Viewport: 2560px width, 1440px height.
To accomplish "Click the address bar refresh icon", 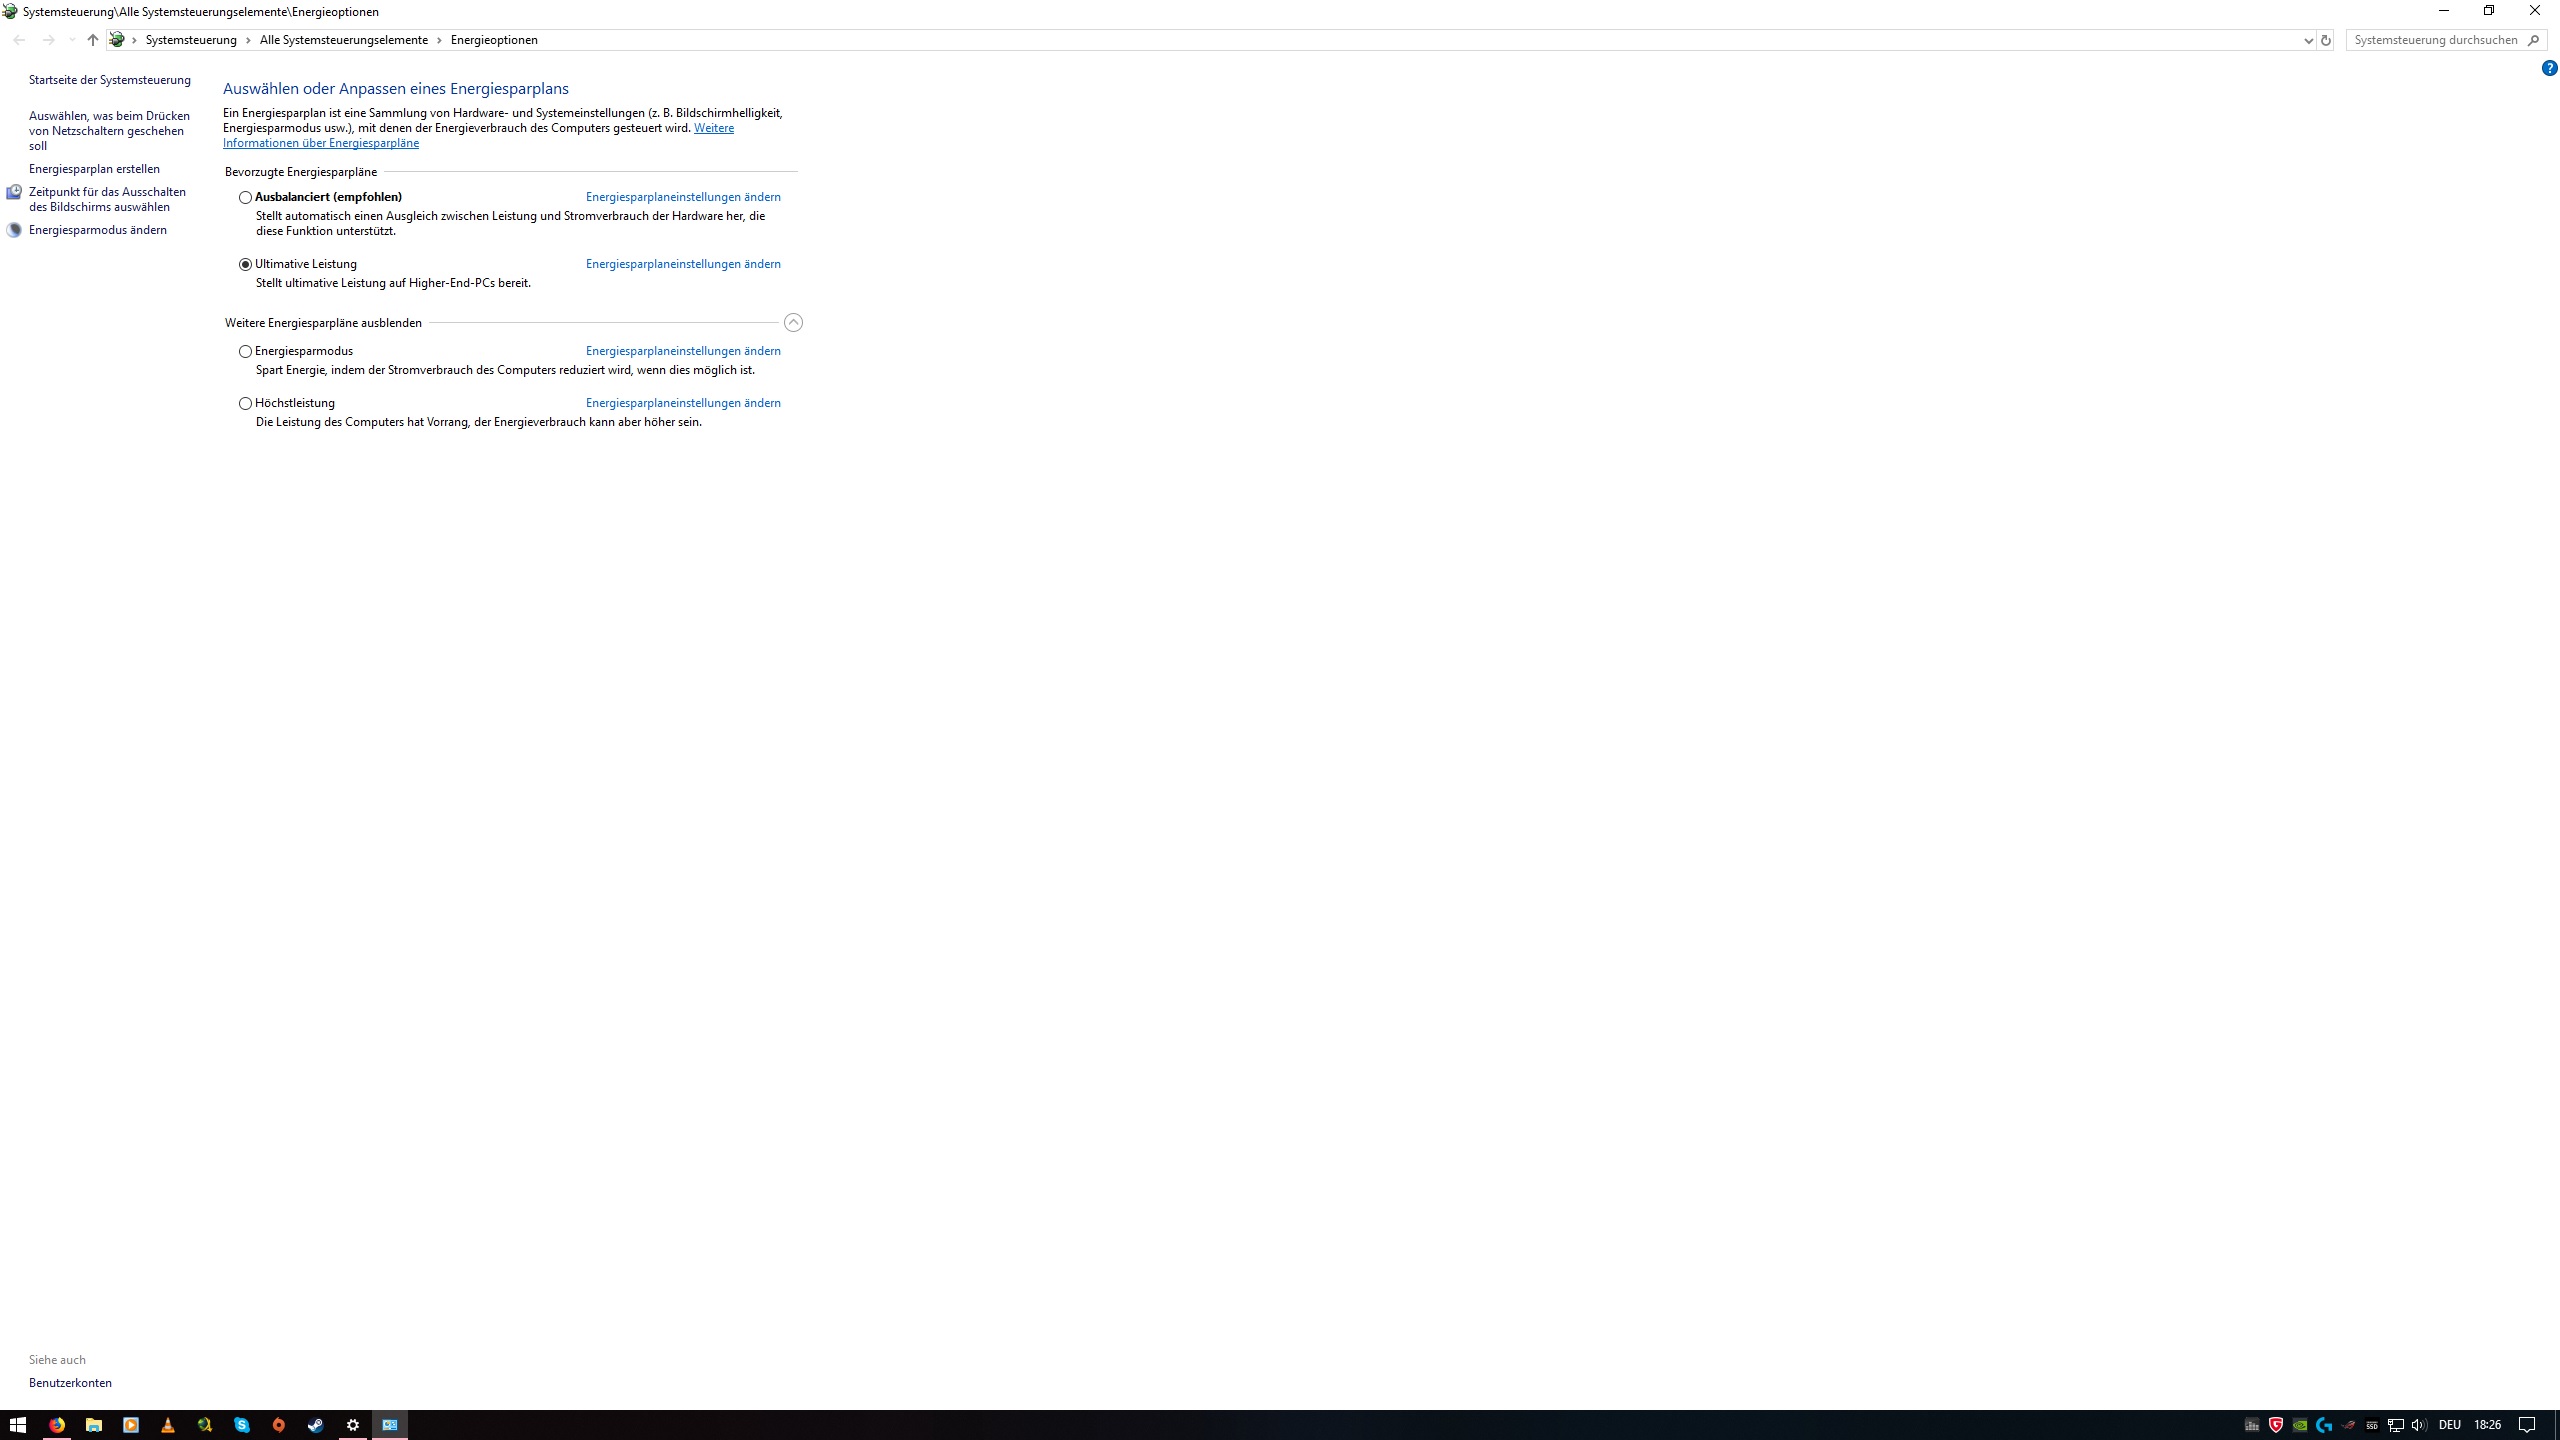I will [2326, 40].
